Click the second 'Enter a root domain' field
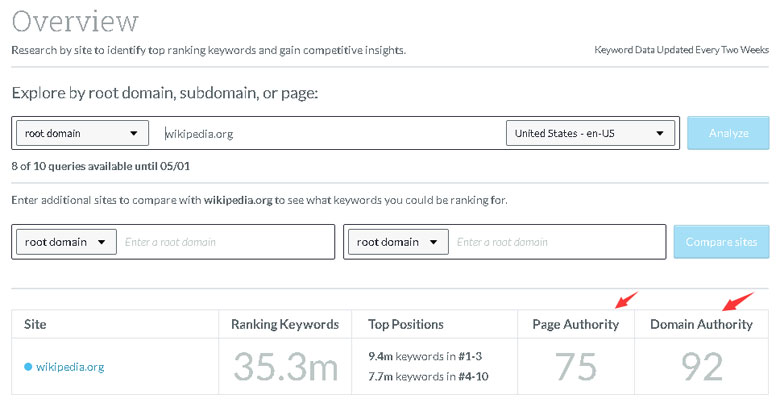The height and width of the screenshot is (407, 780). coord(557,242)
